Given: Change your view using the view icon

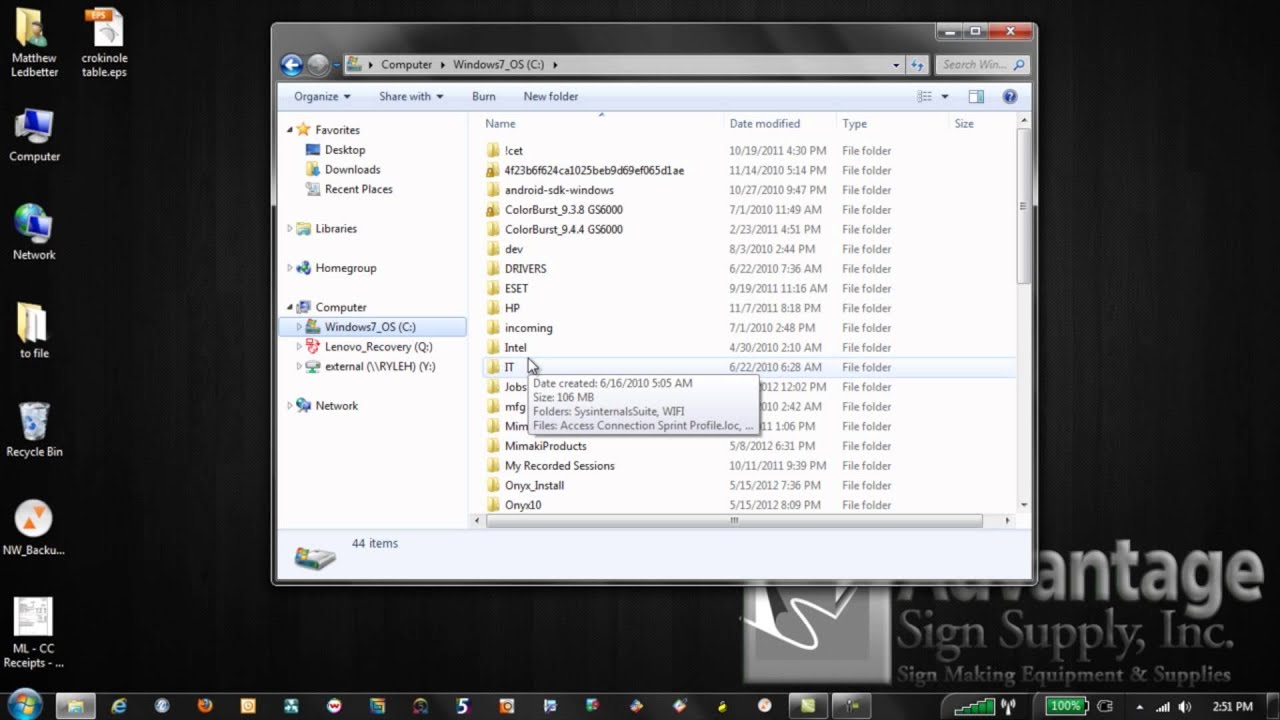Looking at the screenshot, I should tap(925, 97).
